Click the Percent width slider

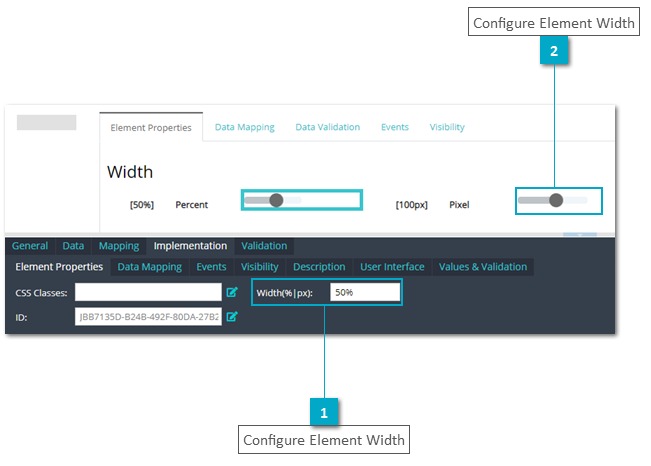coord(273,200)
